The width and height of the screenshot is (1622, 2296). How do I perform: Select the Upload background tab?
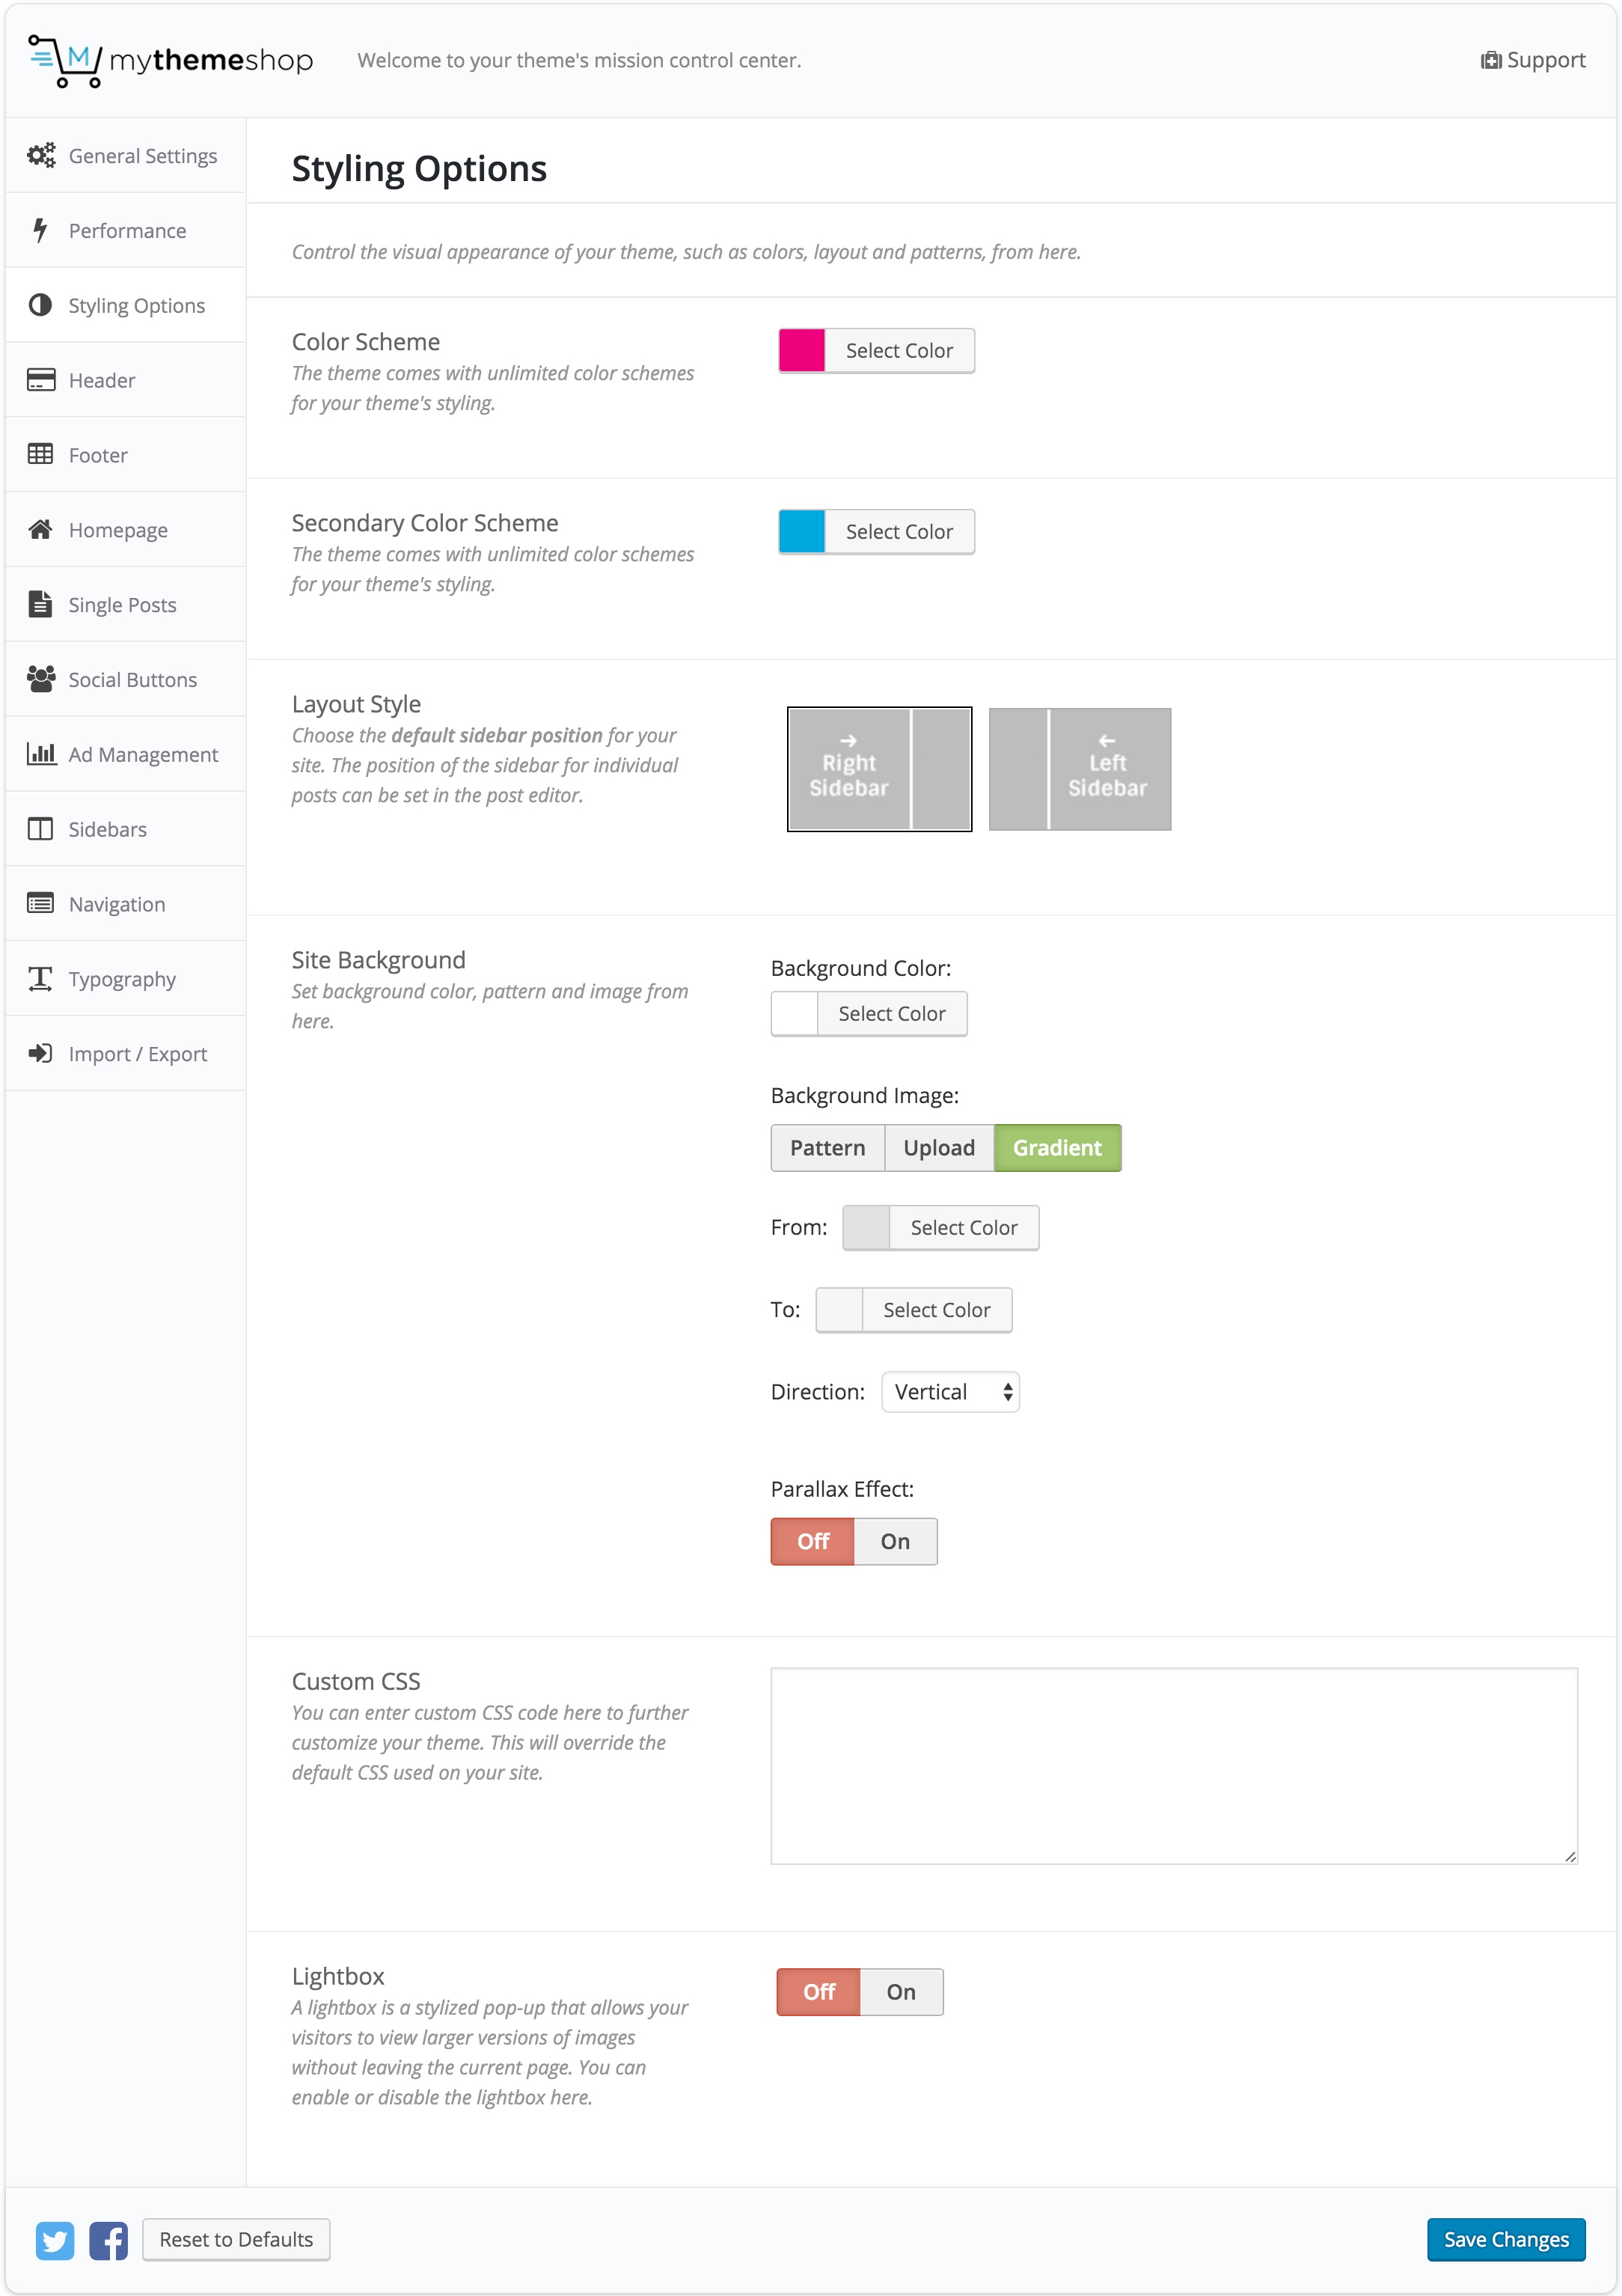point(938,1147)
